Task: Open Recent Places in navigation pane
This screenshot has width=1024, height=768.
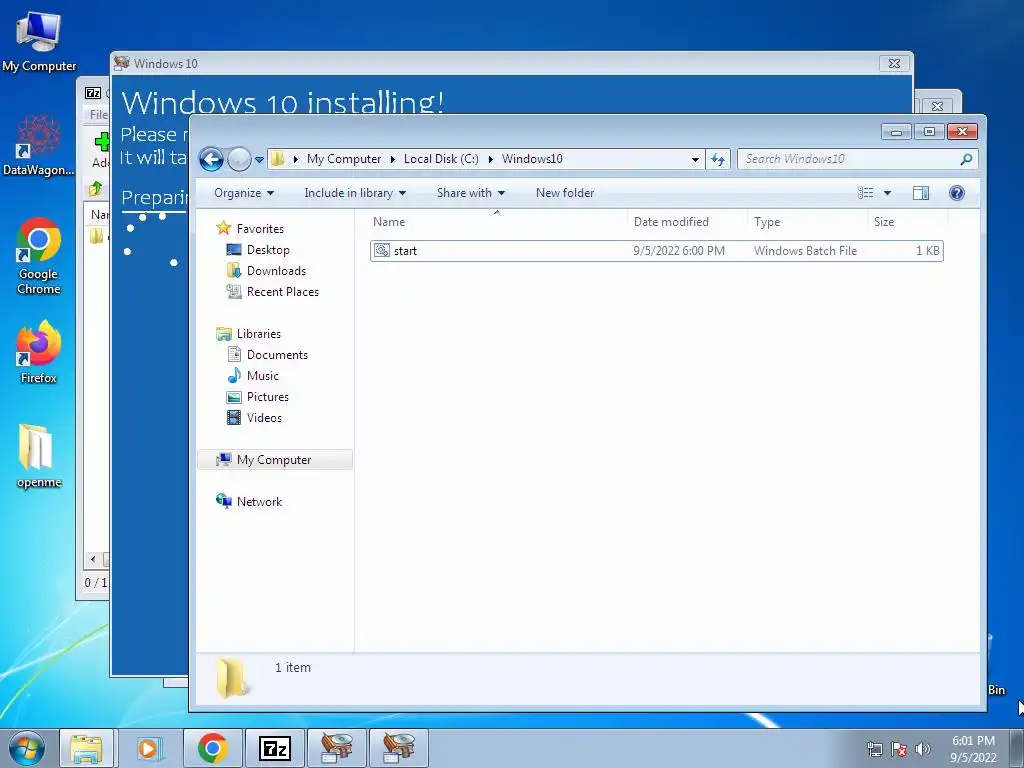Action: click(x=283, y=291)
